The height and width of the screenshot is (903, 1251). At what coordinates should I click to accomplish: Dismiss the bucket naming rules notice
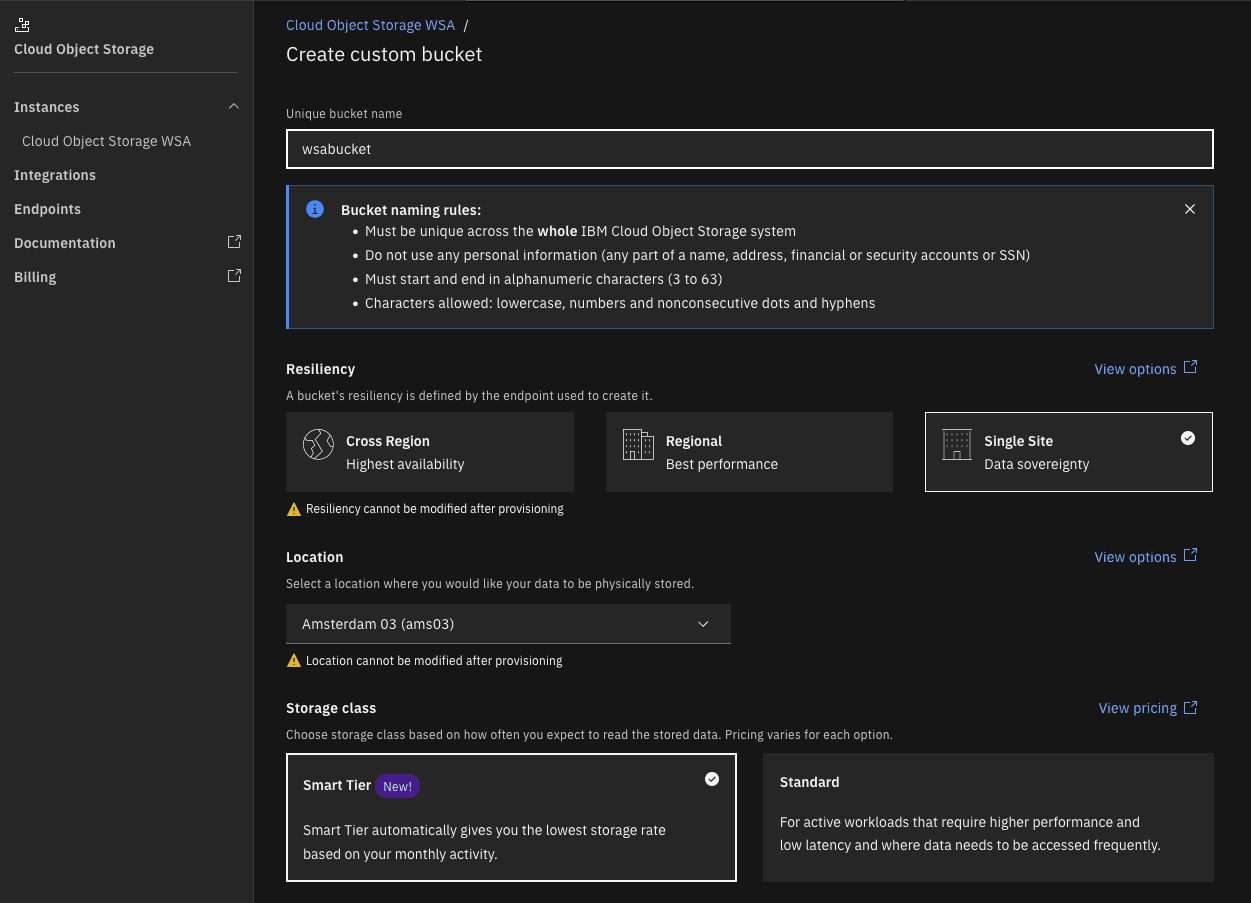(1189, 209)
